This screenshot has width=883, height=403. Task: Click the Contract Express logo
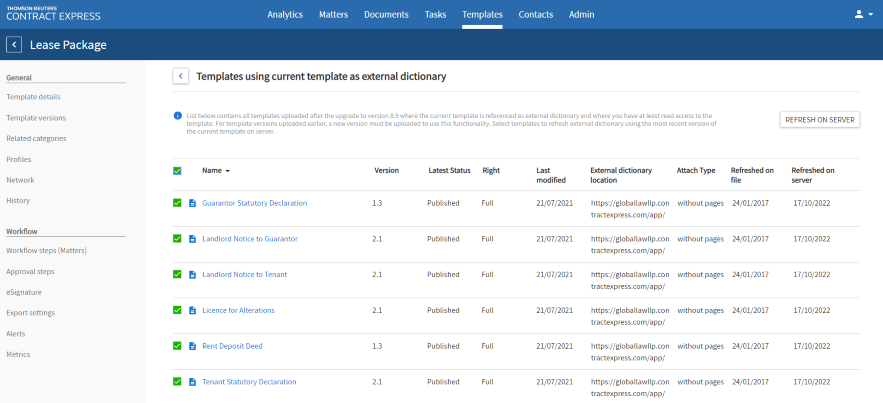(53, 14)
